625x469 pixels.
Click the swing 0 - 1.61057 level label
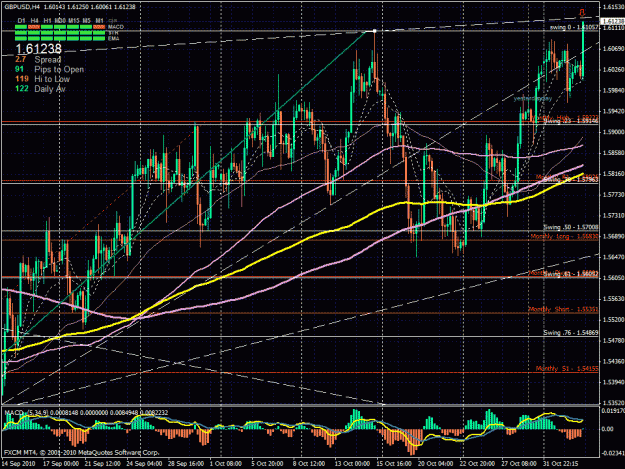574,27
